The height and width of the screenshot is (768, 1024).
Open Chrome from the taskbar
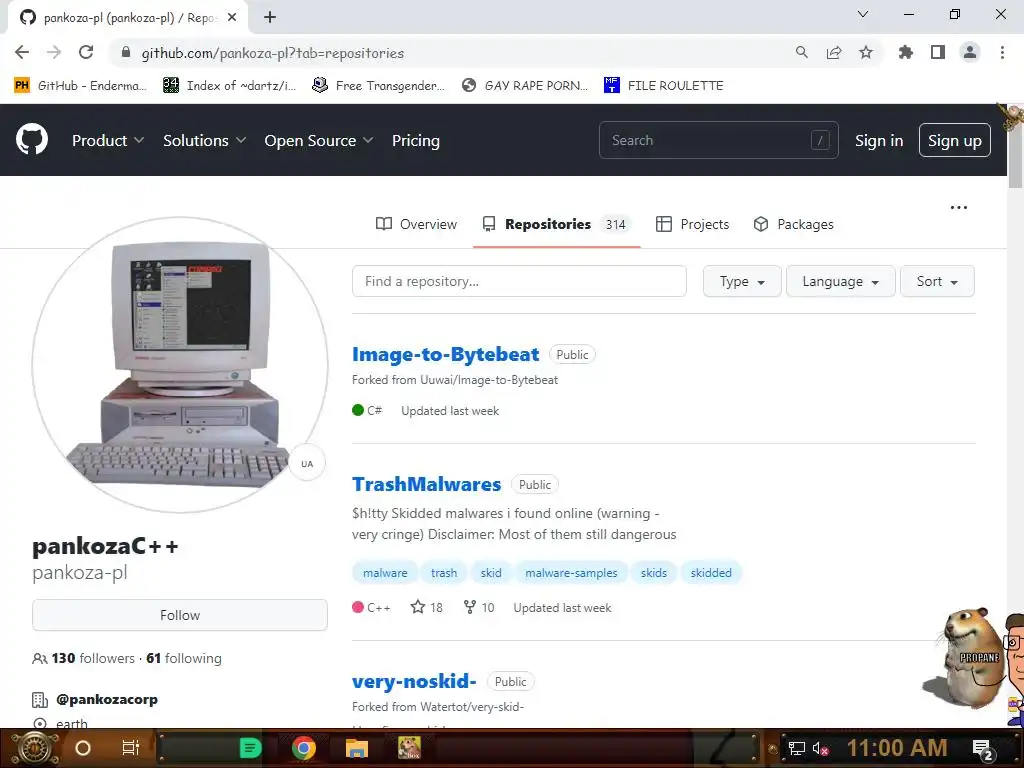tap(304, 748)
